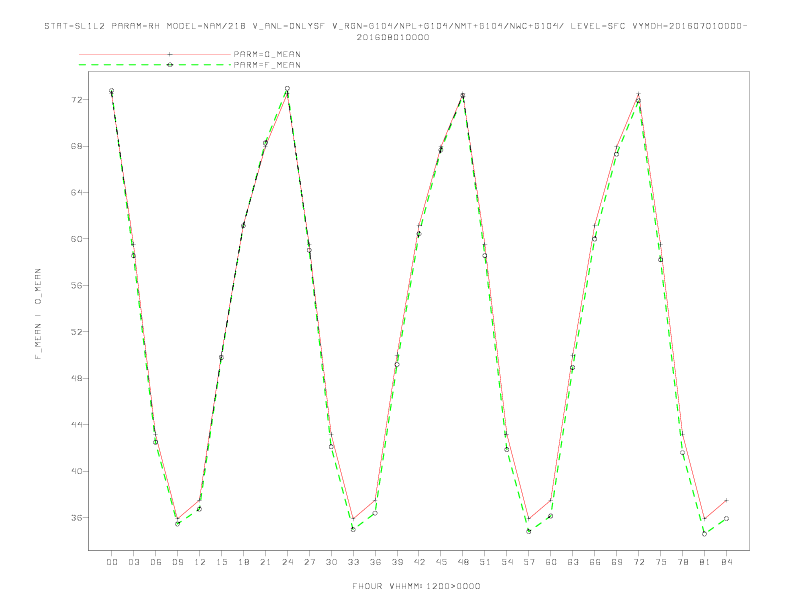Click x-axis tick label 33

coord(354,562)
